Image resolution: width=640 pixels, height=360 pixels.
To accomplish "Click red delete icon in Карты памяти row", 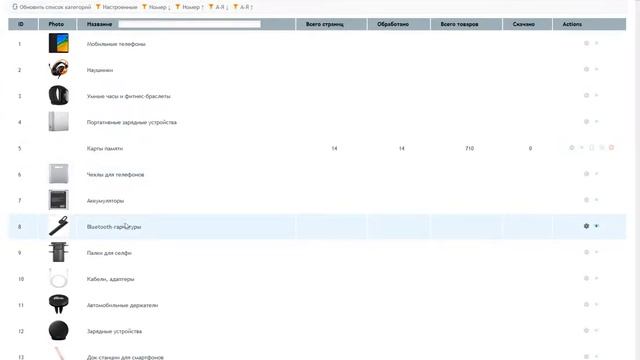I will 611,148.
